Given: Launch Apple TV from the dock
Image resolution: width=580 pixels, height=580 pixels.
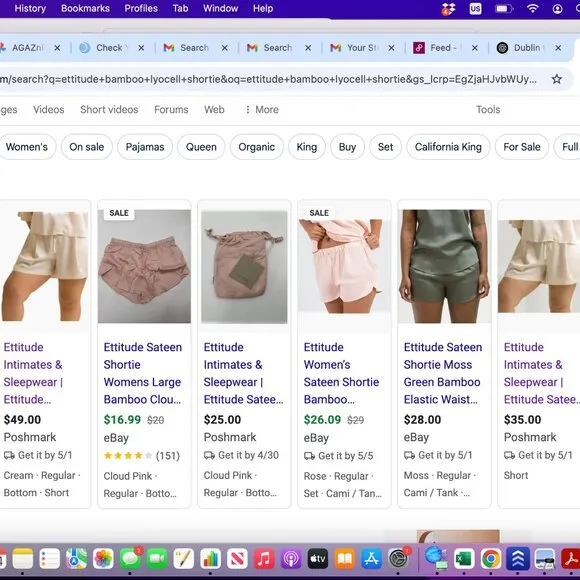Looking at the screenshot, I should point(318,558).
